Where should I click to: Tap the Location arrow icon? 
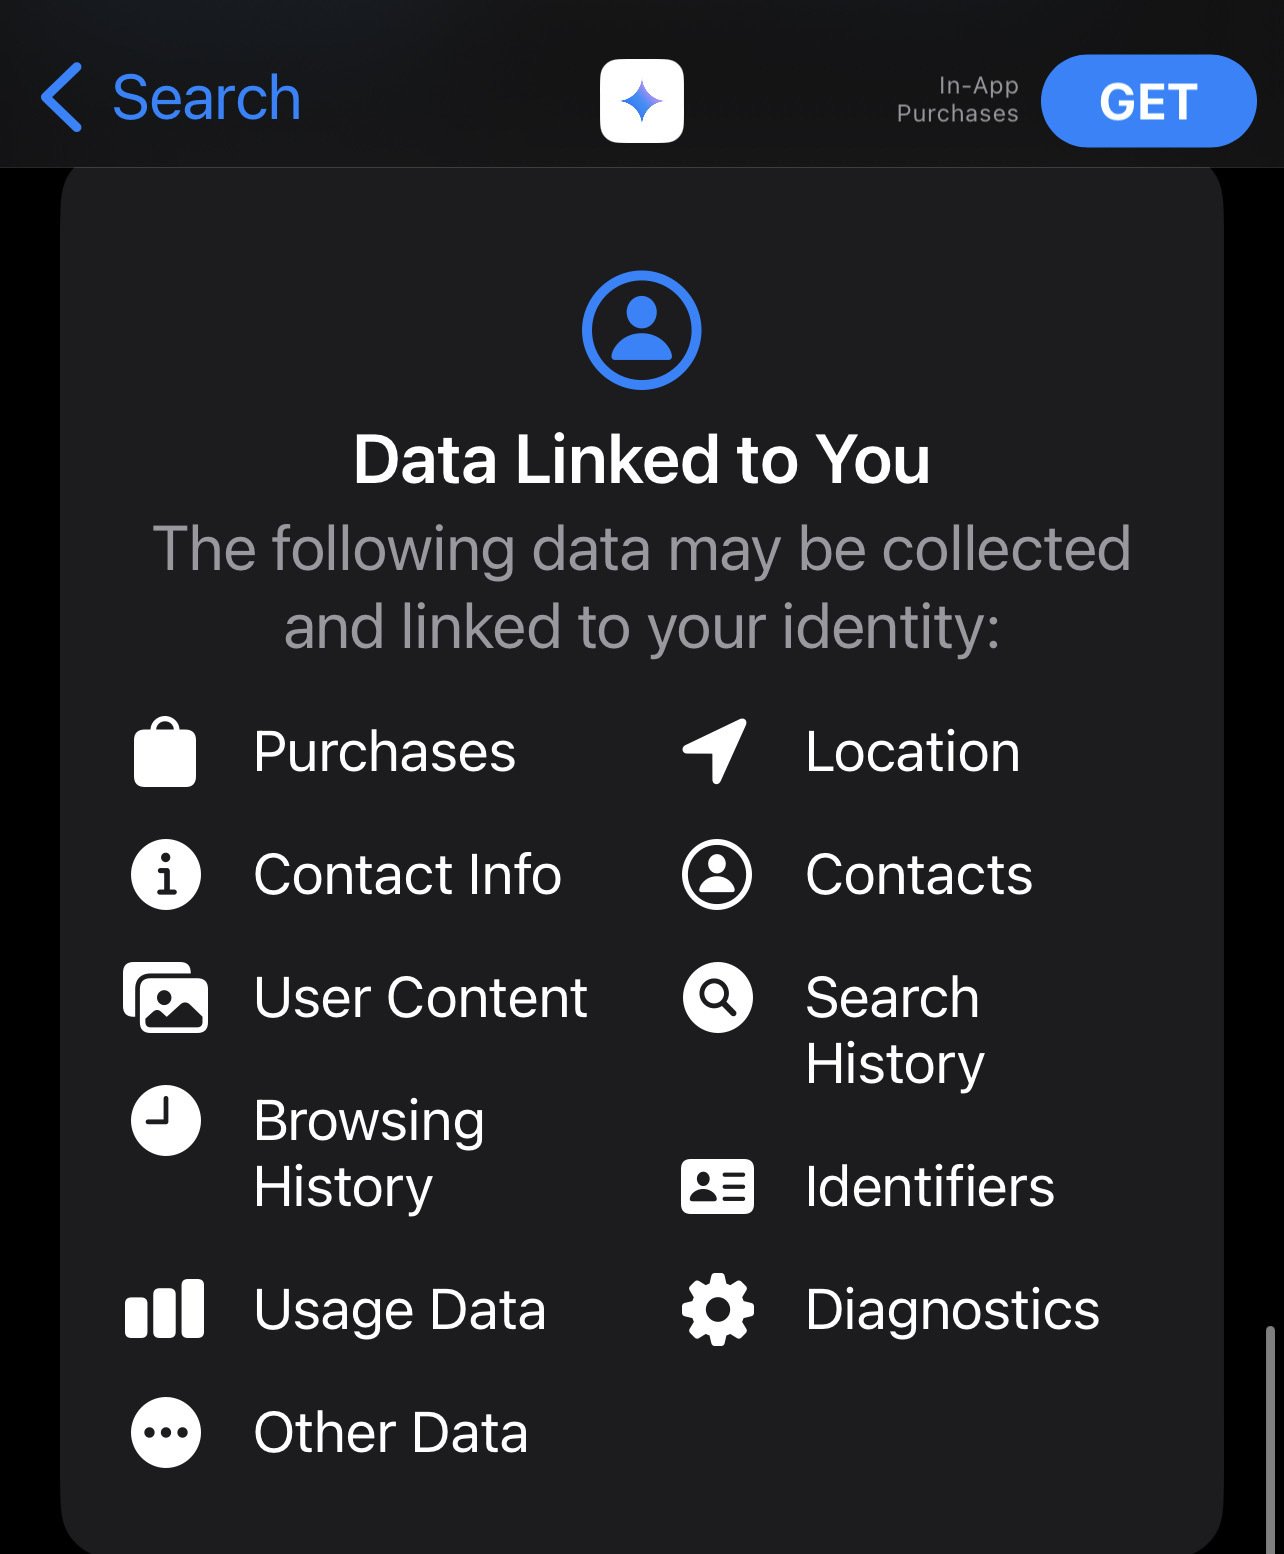pyautogui.click(x=715, y=750)
